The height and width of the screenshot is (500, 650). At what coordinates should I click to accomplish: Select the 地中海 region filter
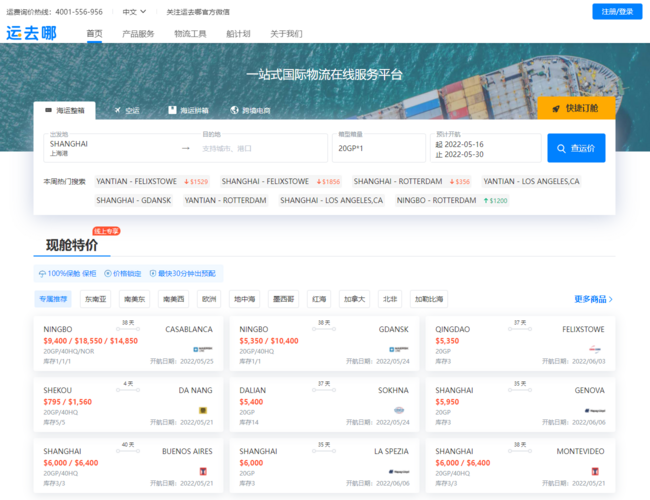244,299
